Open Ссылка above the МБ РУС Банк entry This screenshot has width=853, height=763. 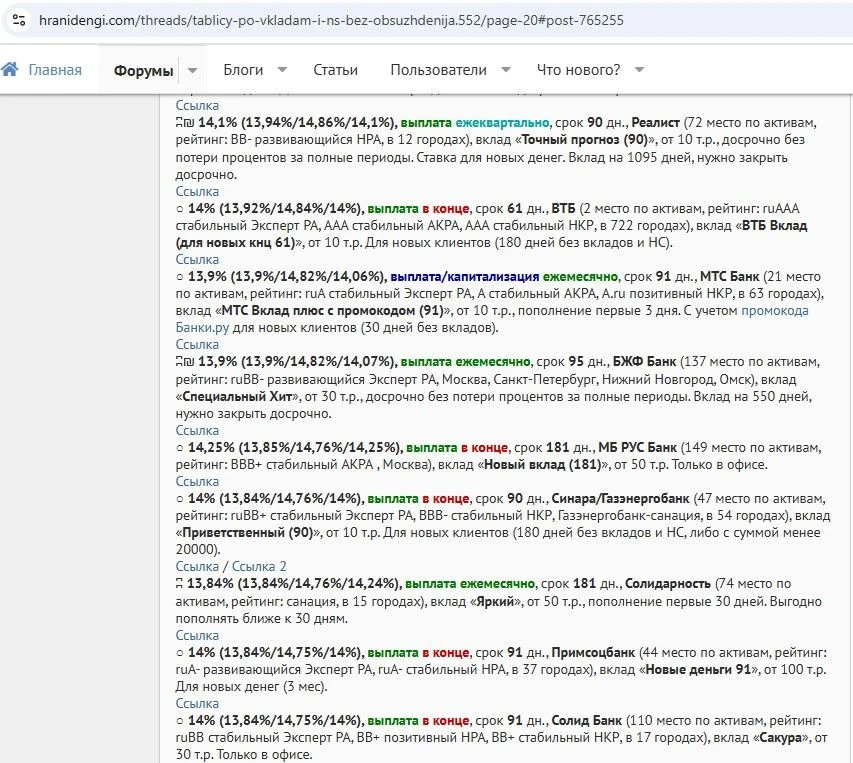pyautogui.click(x=197, y=430)
